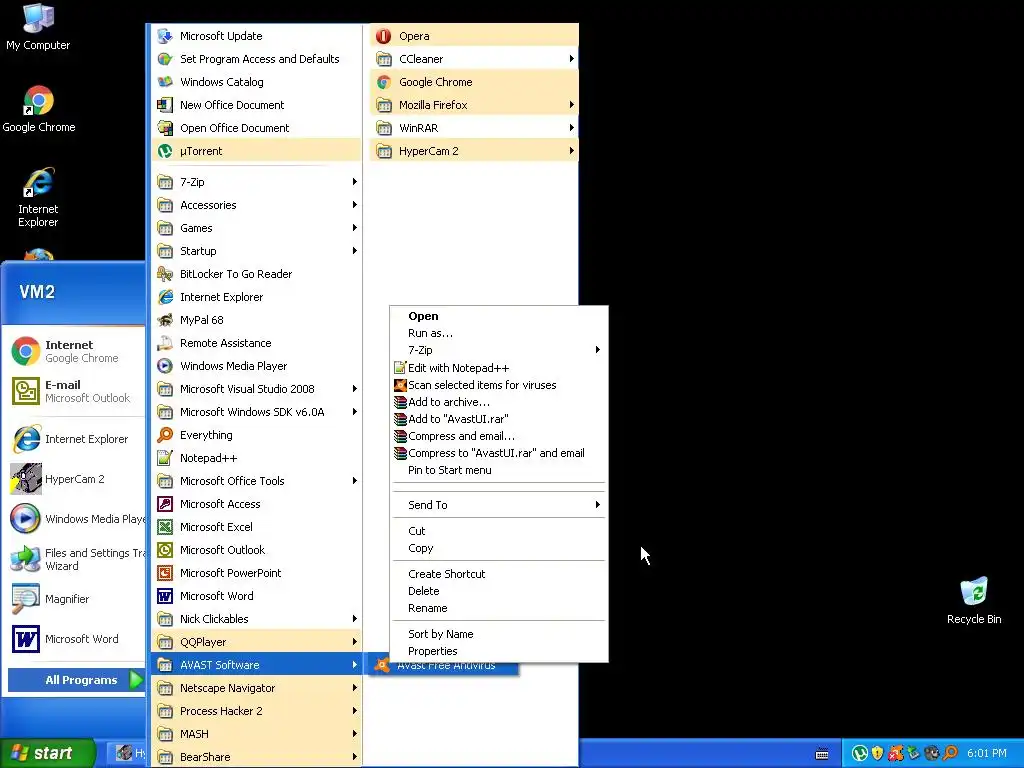Screen dimensions: 1024x768
Task: Choose Rename in context menu
Action: pyautogui.click(x=498, y=608)
